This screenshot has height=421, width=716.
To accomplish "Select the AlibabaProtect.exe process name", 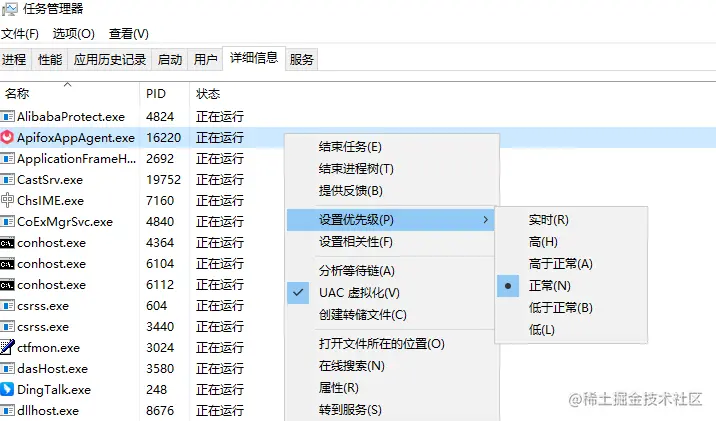I will pyautogui.click(x=71, y=117).
